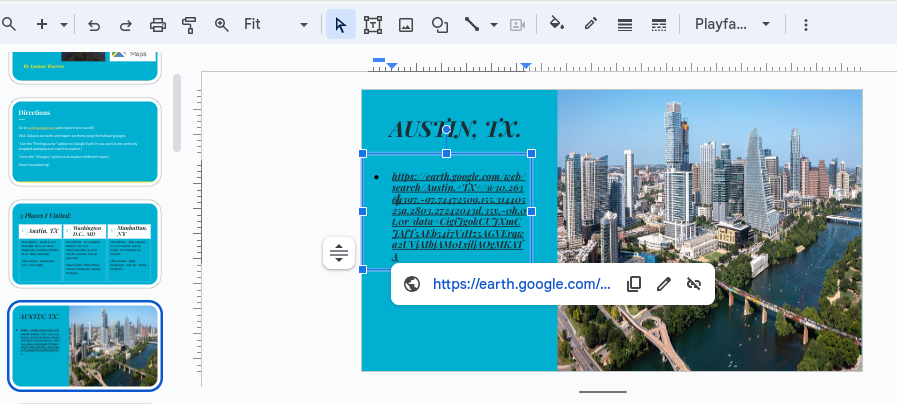
Task: Click the search menus magnifier icon
Action: pos(9,24)
